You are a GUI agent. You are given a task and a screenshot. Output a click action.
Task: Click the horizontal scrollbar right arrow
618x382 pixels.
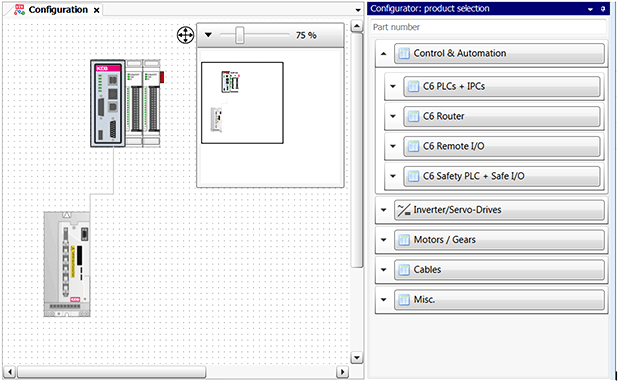[342, 372]
